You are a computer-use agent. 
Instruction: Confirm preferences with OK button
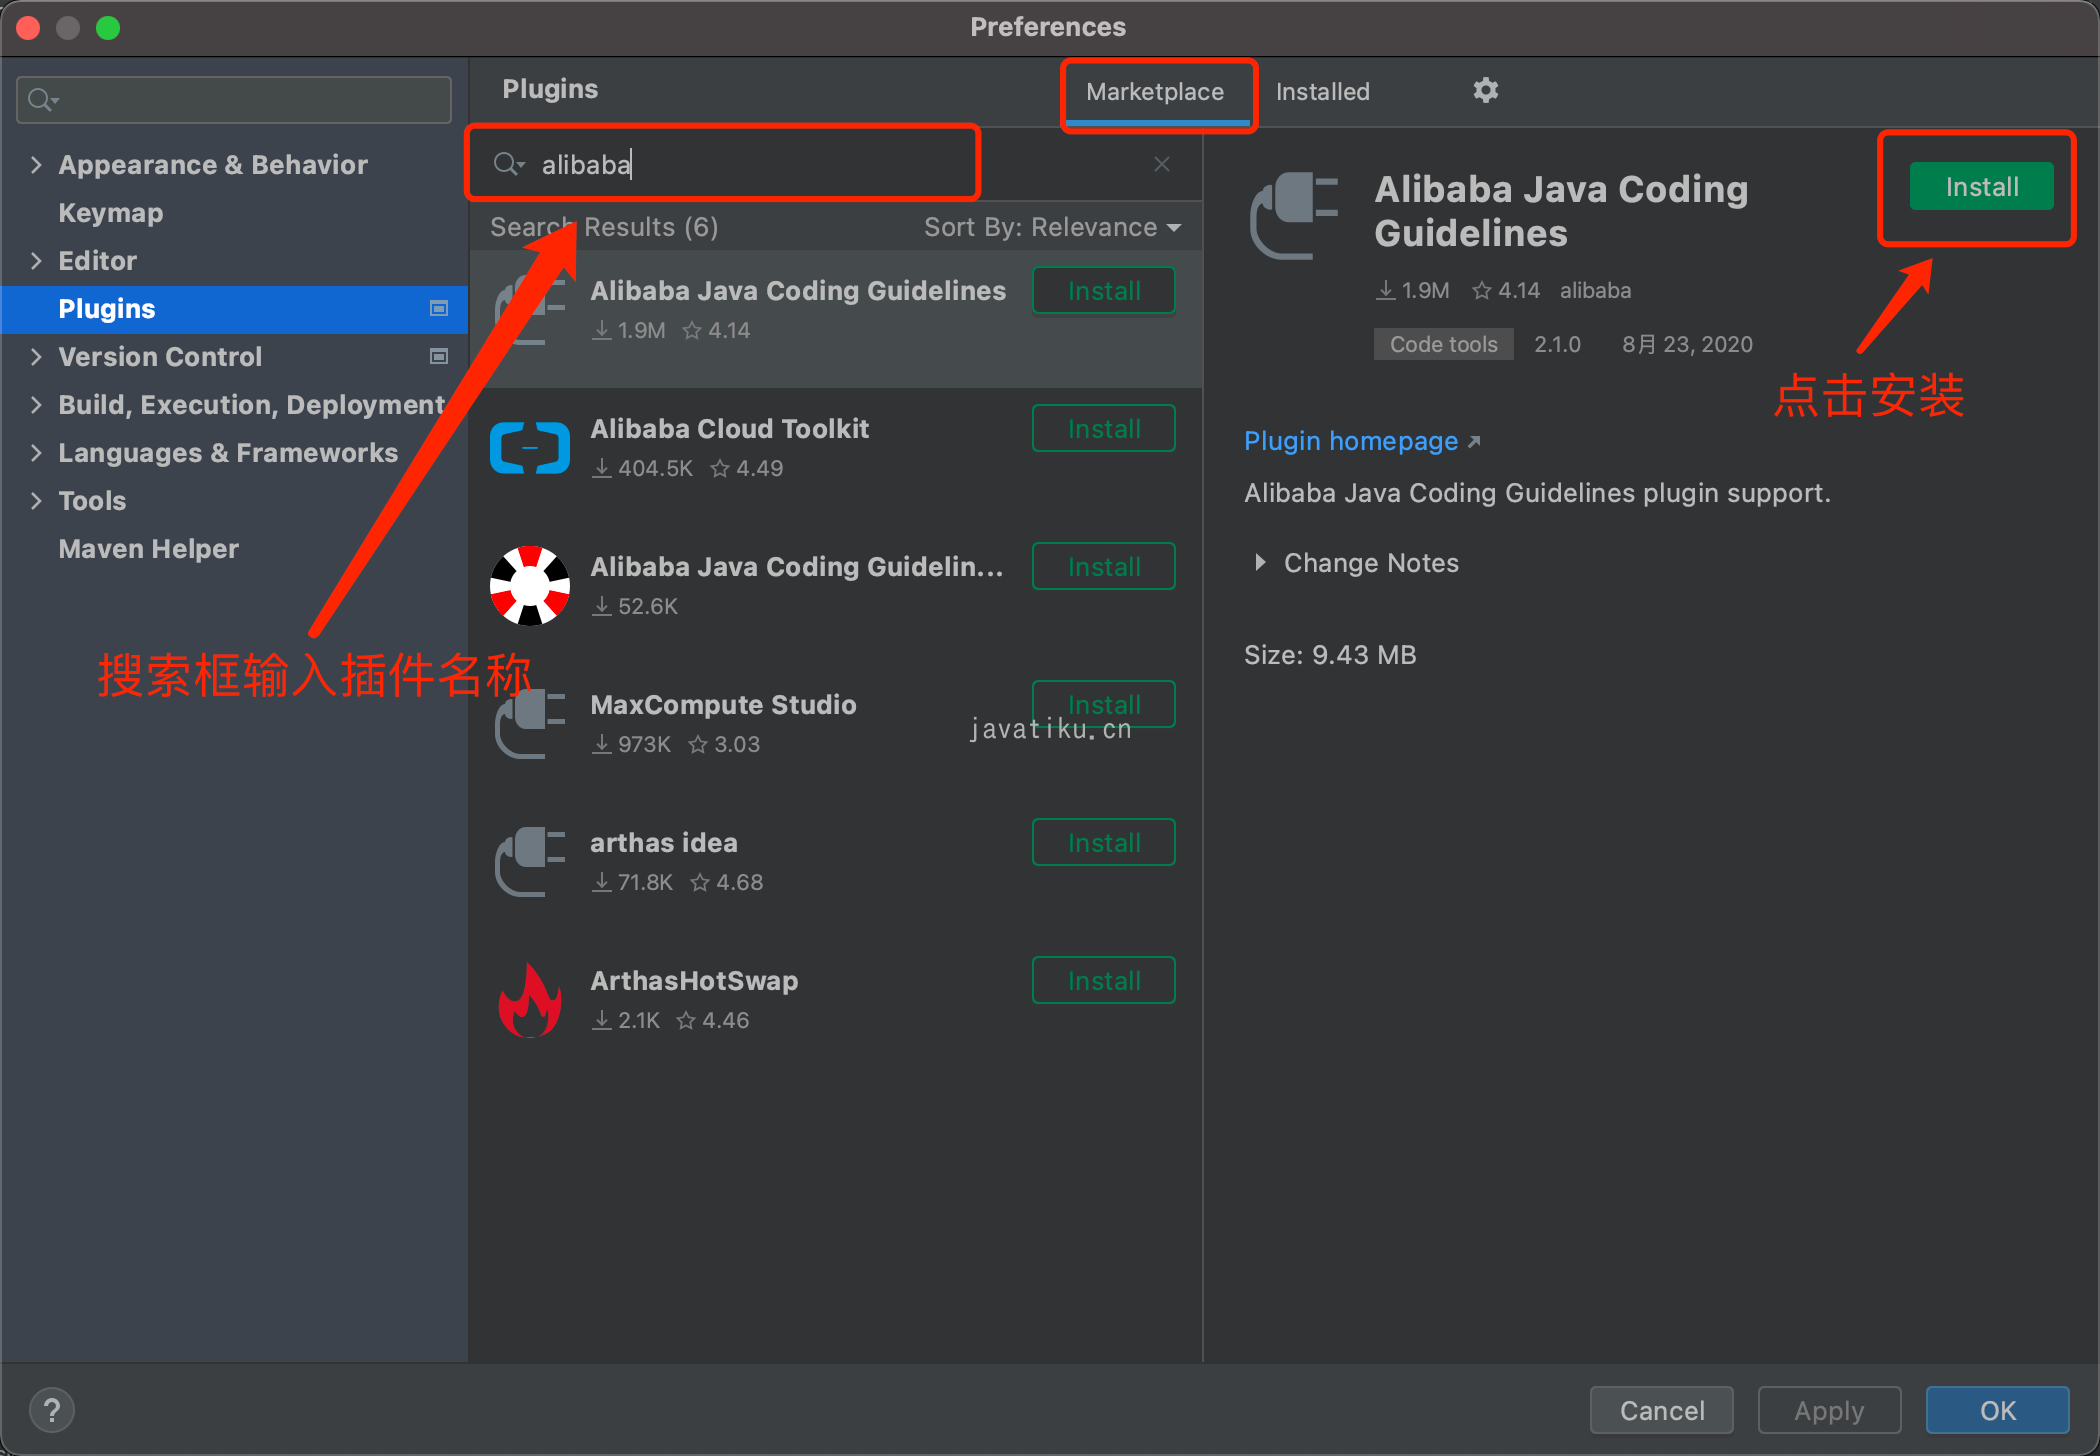pyautogui.click(x=1997, y=1410)
